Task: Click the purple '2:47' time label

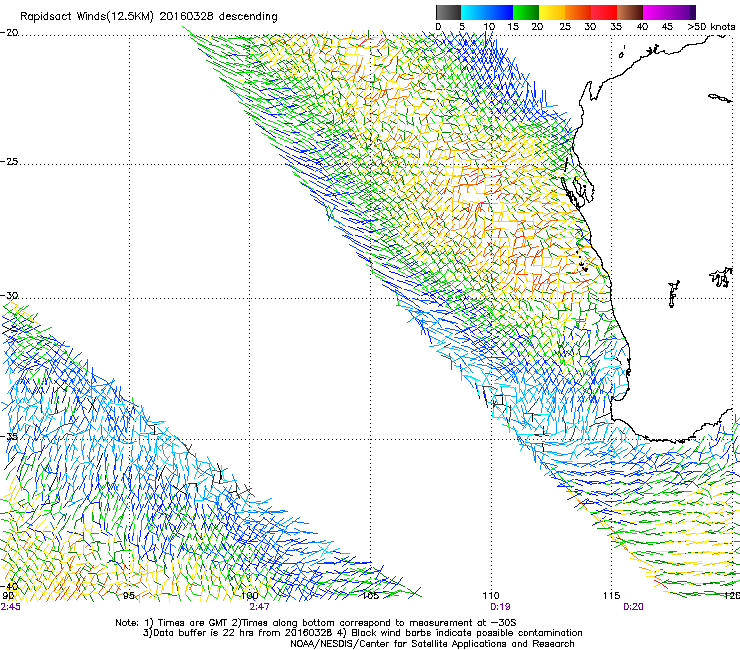Action: 259,607
